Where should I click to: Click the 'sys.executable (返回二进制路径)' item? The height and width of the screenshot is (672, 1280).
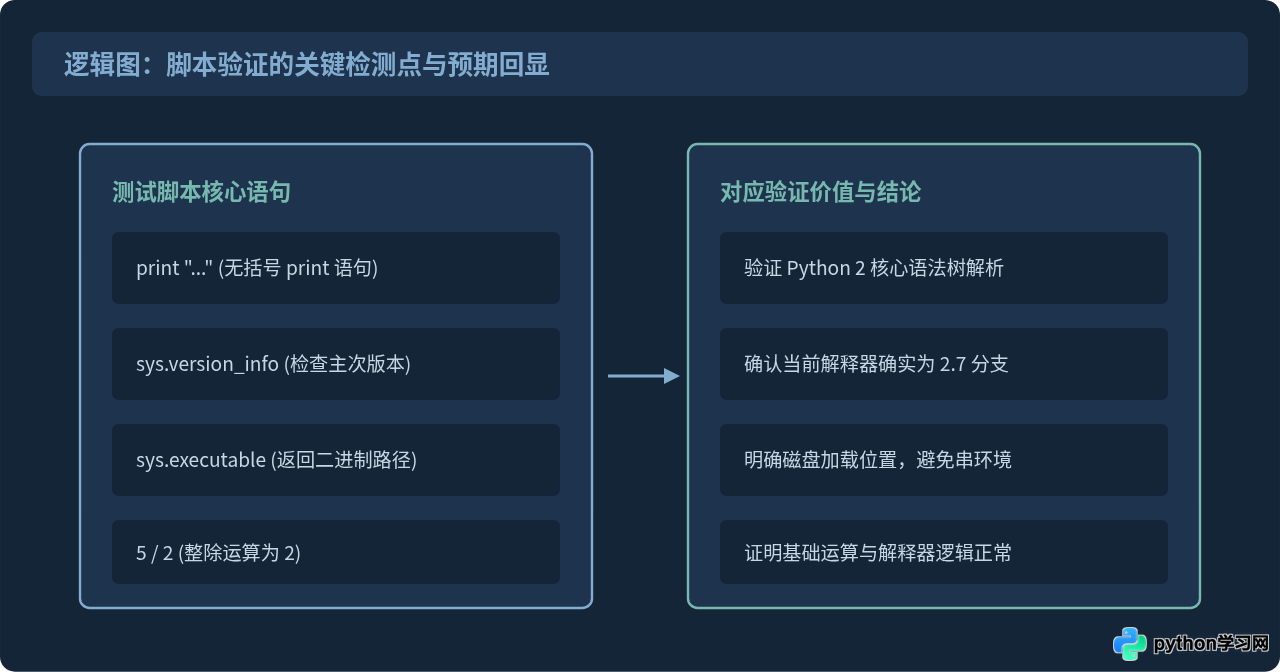pyautogui.click(x=336, y=460)
